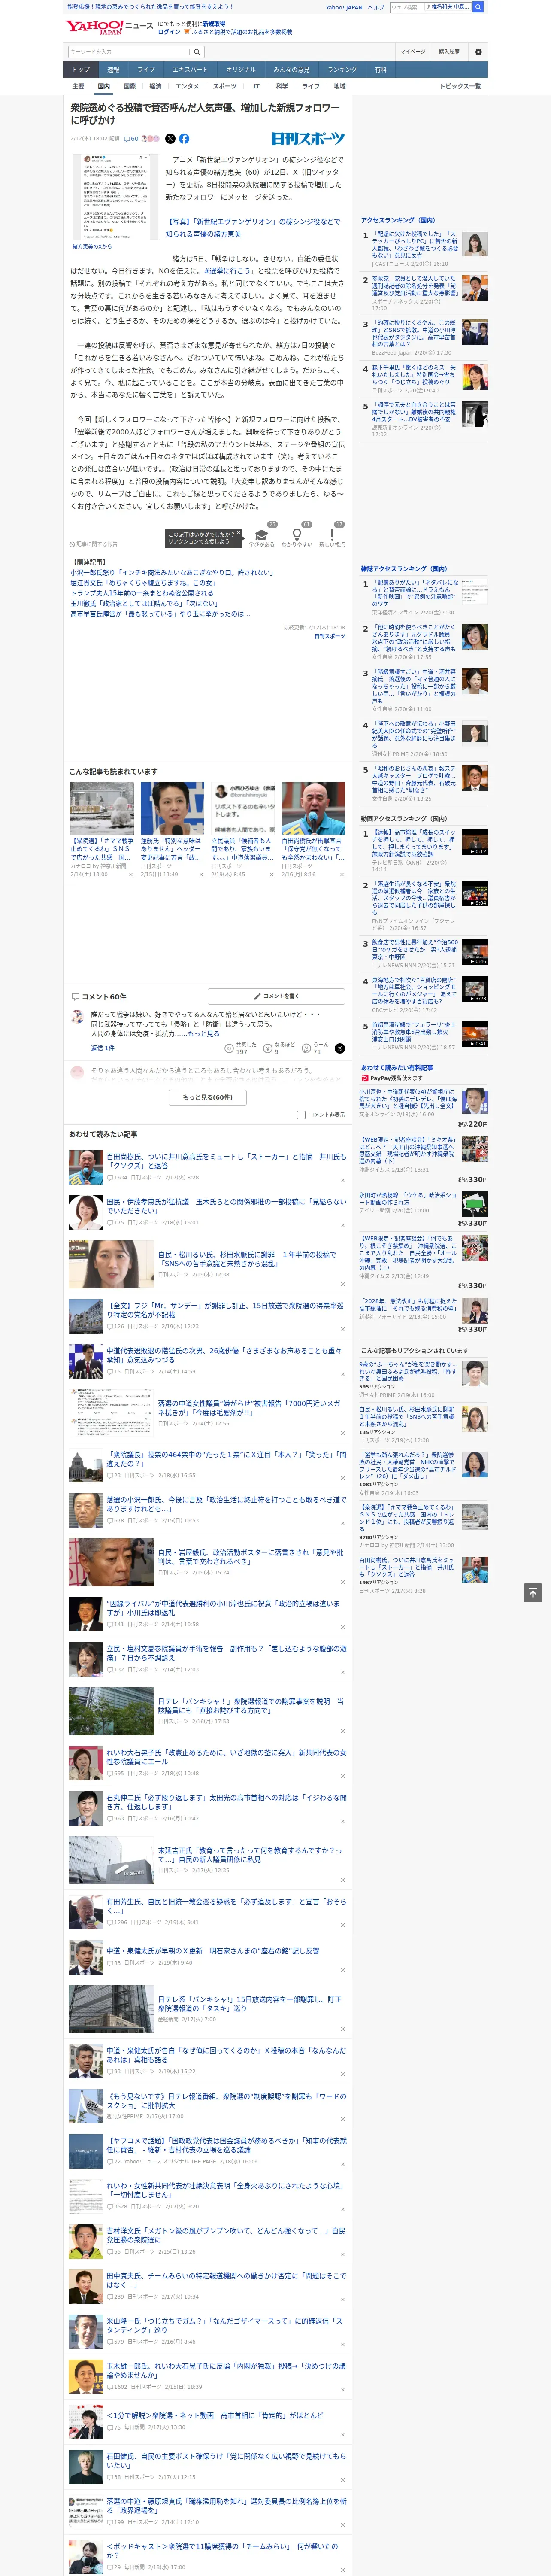551x2576 pixels.
Task: Open settings via the gear icon
Action: [478, 52]
